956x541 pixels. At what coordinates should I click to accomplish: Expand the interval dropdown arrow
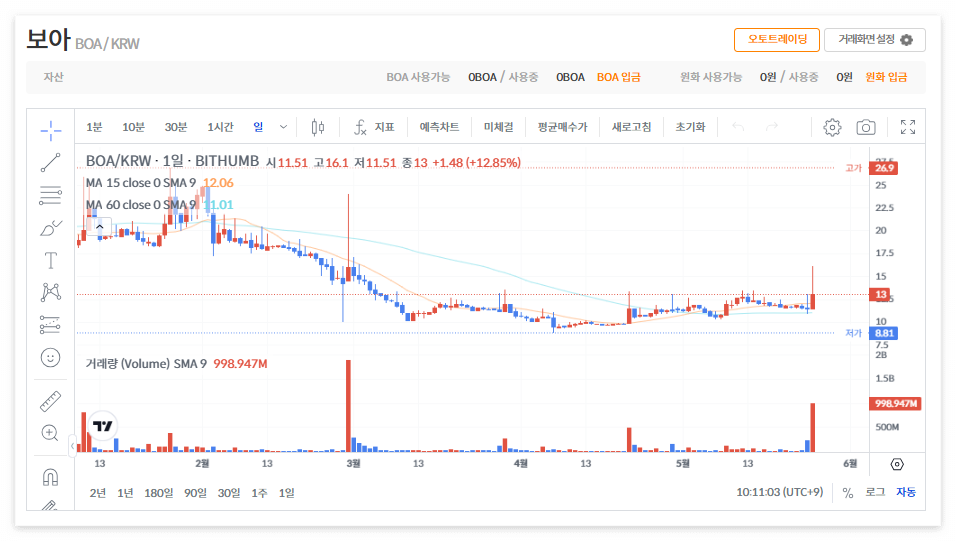284,127
